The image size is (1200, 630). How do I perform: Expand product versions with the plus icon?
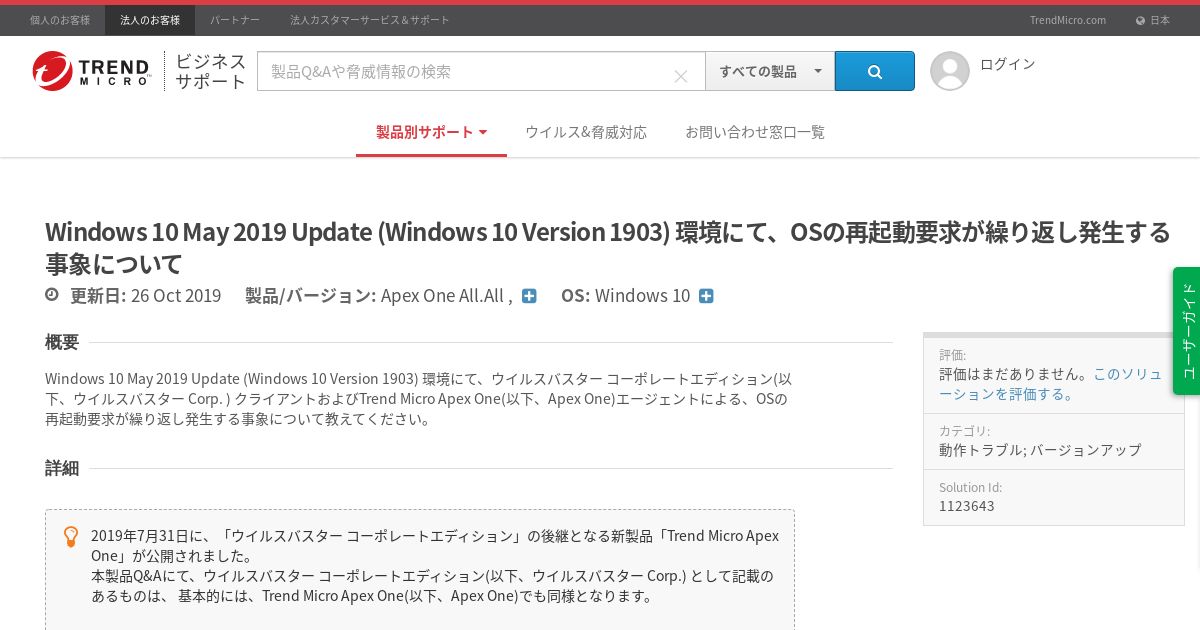[529, 296]
